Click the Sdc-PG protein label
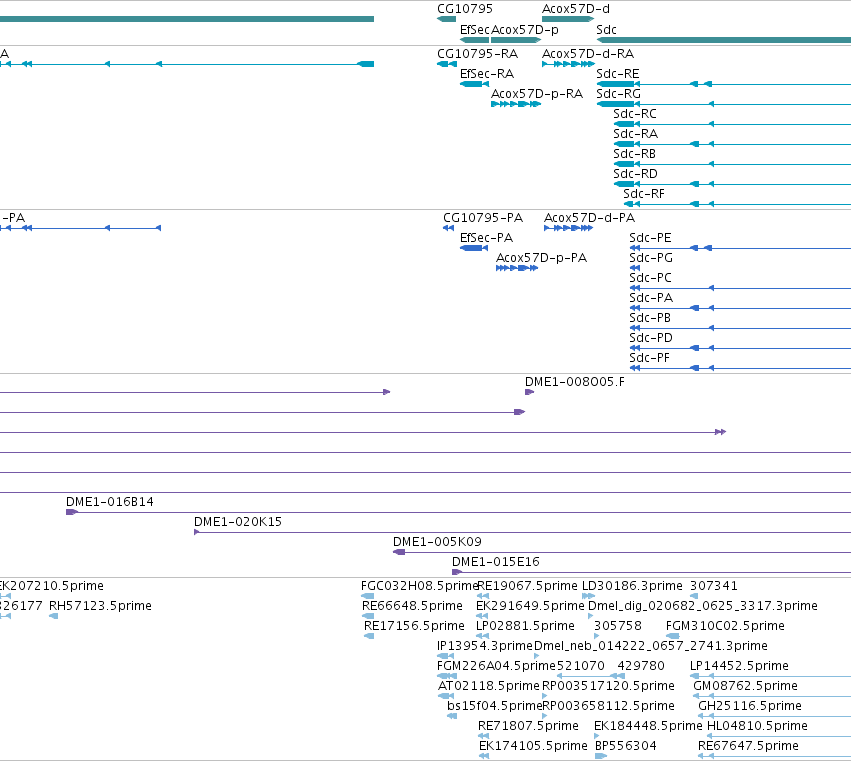This screenshot has height=761, width=851. pos(651,258)
